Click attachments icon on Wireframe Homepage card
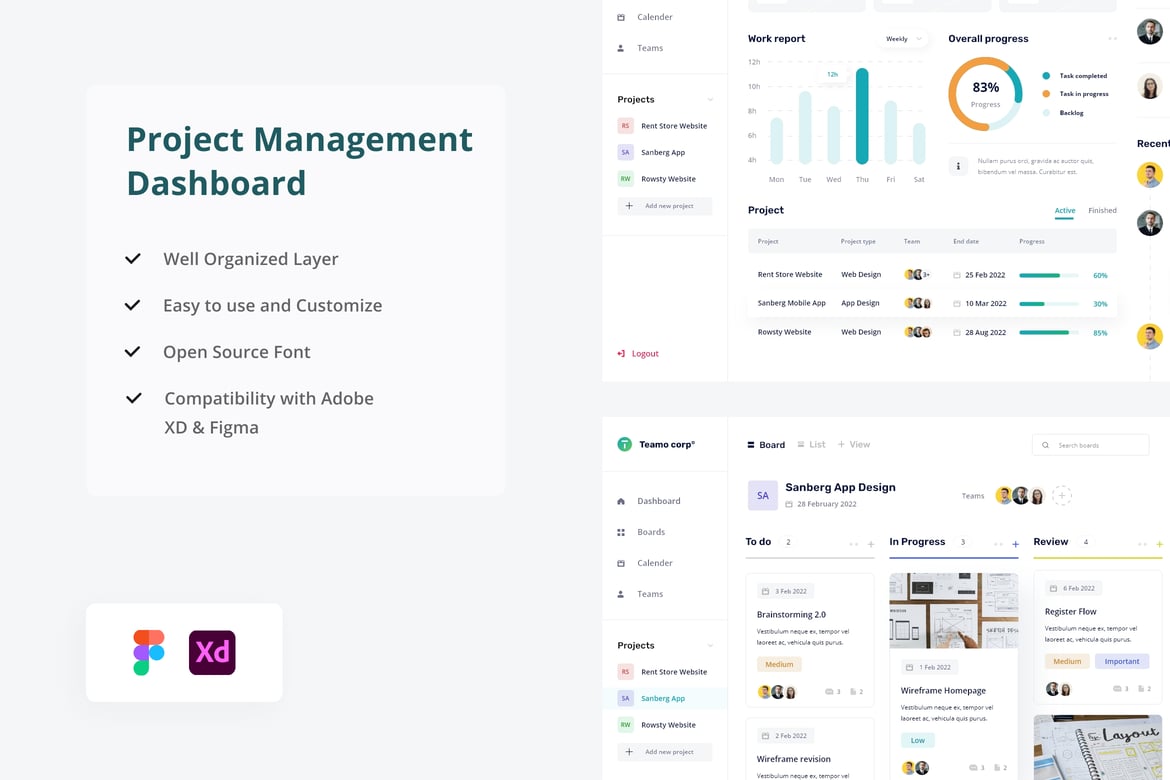The image size is (1170, 780). click(x=996, y=767)
